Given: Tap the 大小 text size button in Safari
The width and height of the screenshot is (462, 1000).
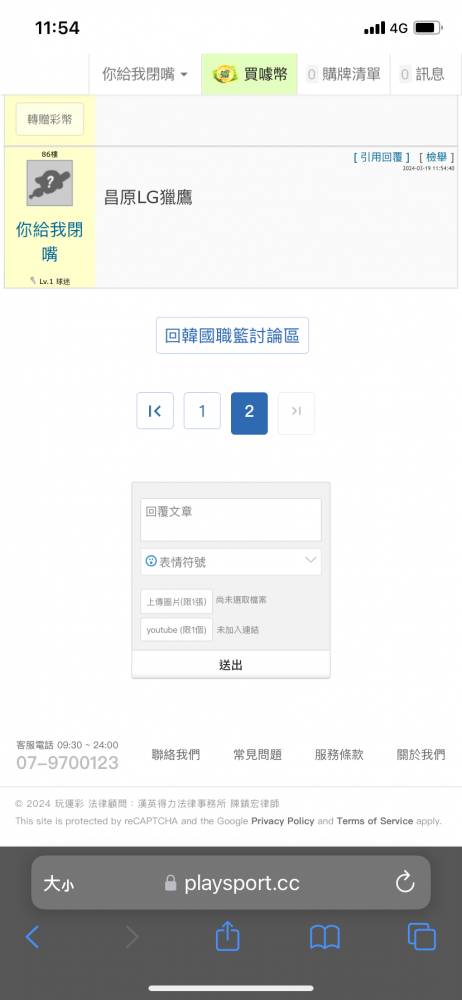Looking at the screenshot, I should (x=58, y=884).
